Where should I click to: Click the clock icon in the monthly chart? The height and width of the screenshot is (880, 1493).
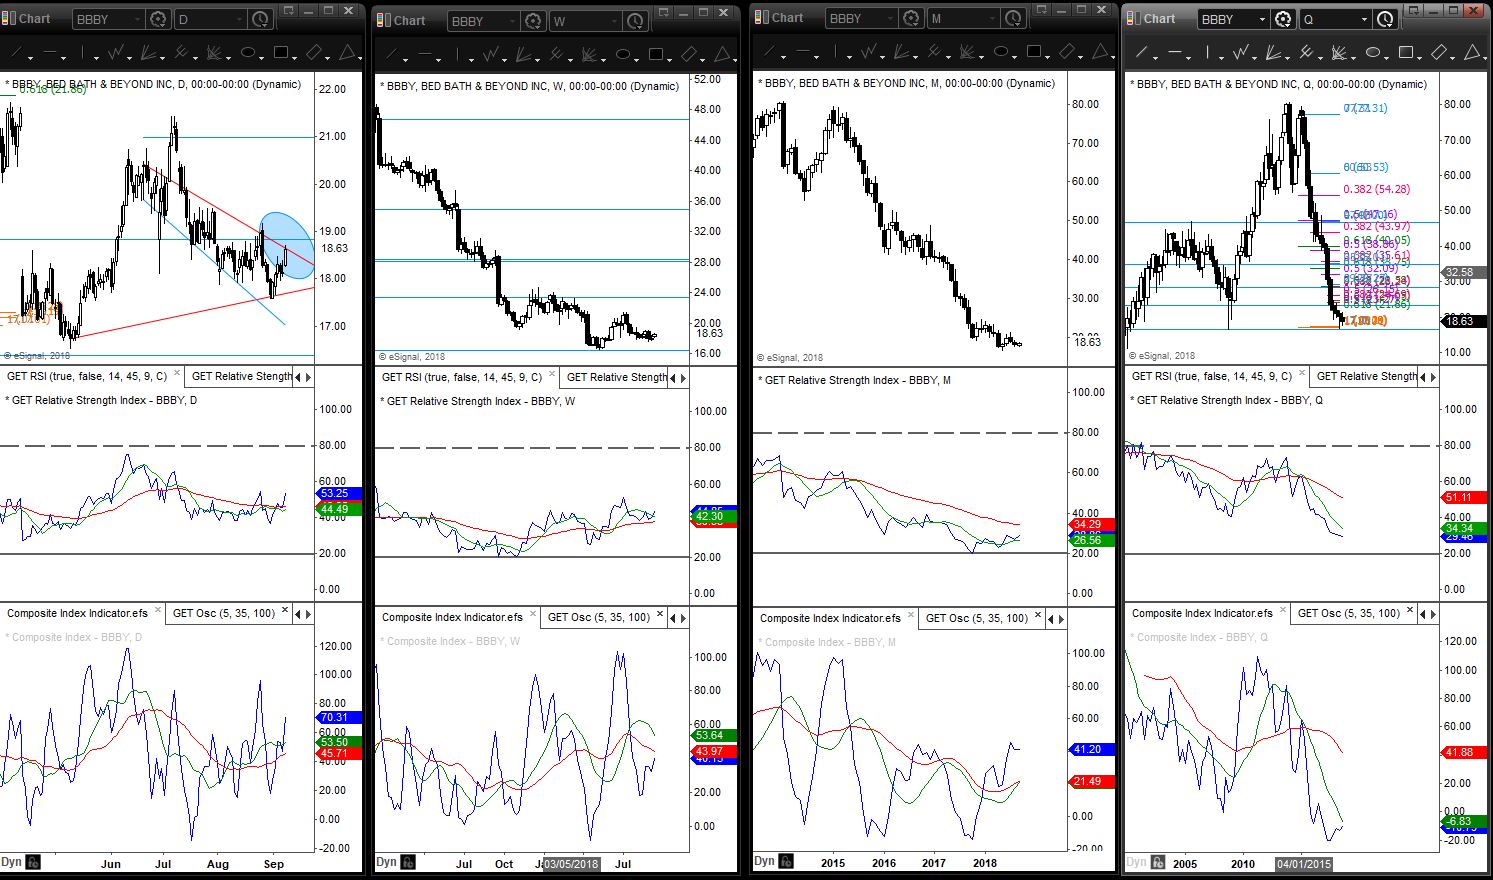pyautogui.click(x=1013, y=18)
